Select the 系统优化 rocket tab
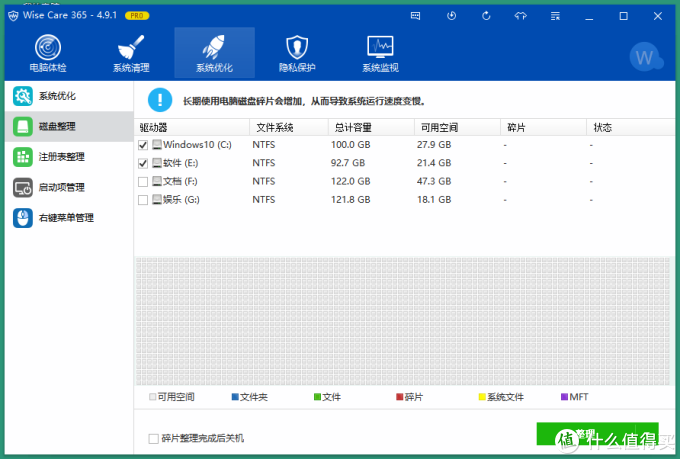 pyautogui.click(x=214, y=53)
